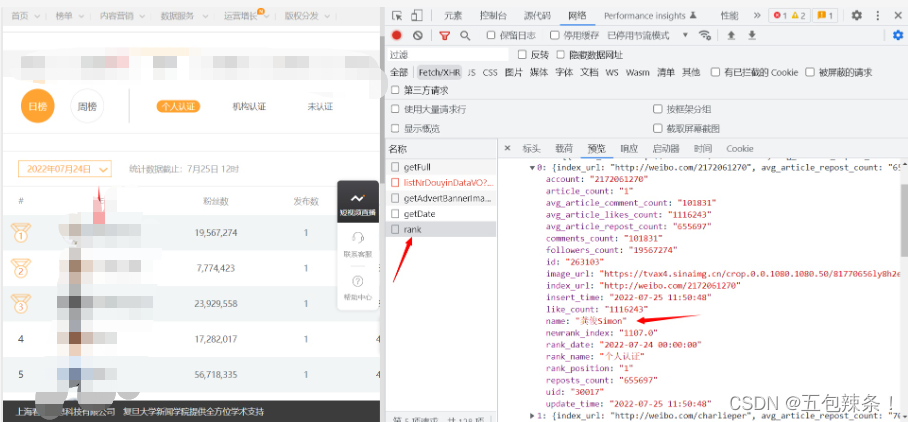Click the orange issues counter badge
Screen dimensions: 908x422
click(825, 16)
